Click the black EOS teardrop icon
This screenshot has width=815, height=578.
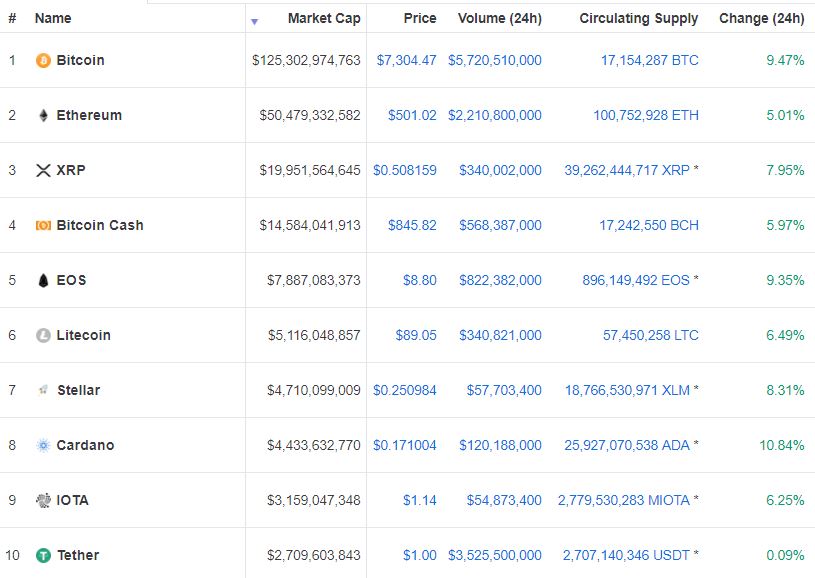pyautogui.click(x=43, y=280)
